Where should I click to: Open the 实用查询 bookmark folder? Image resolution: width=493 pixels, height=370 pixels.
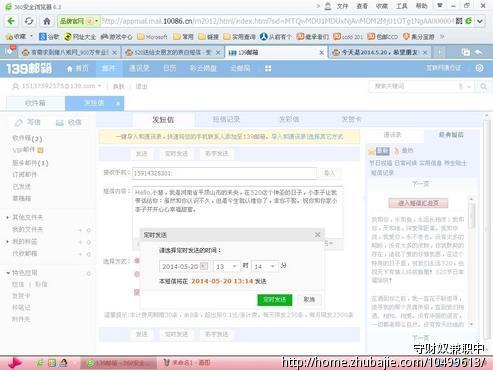[240, 37]
